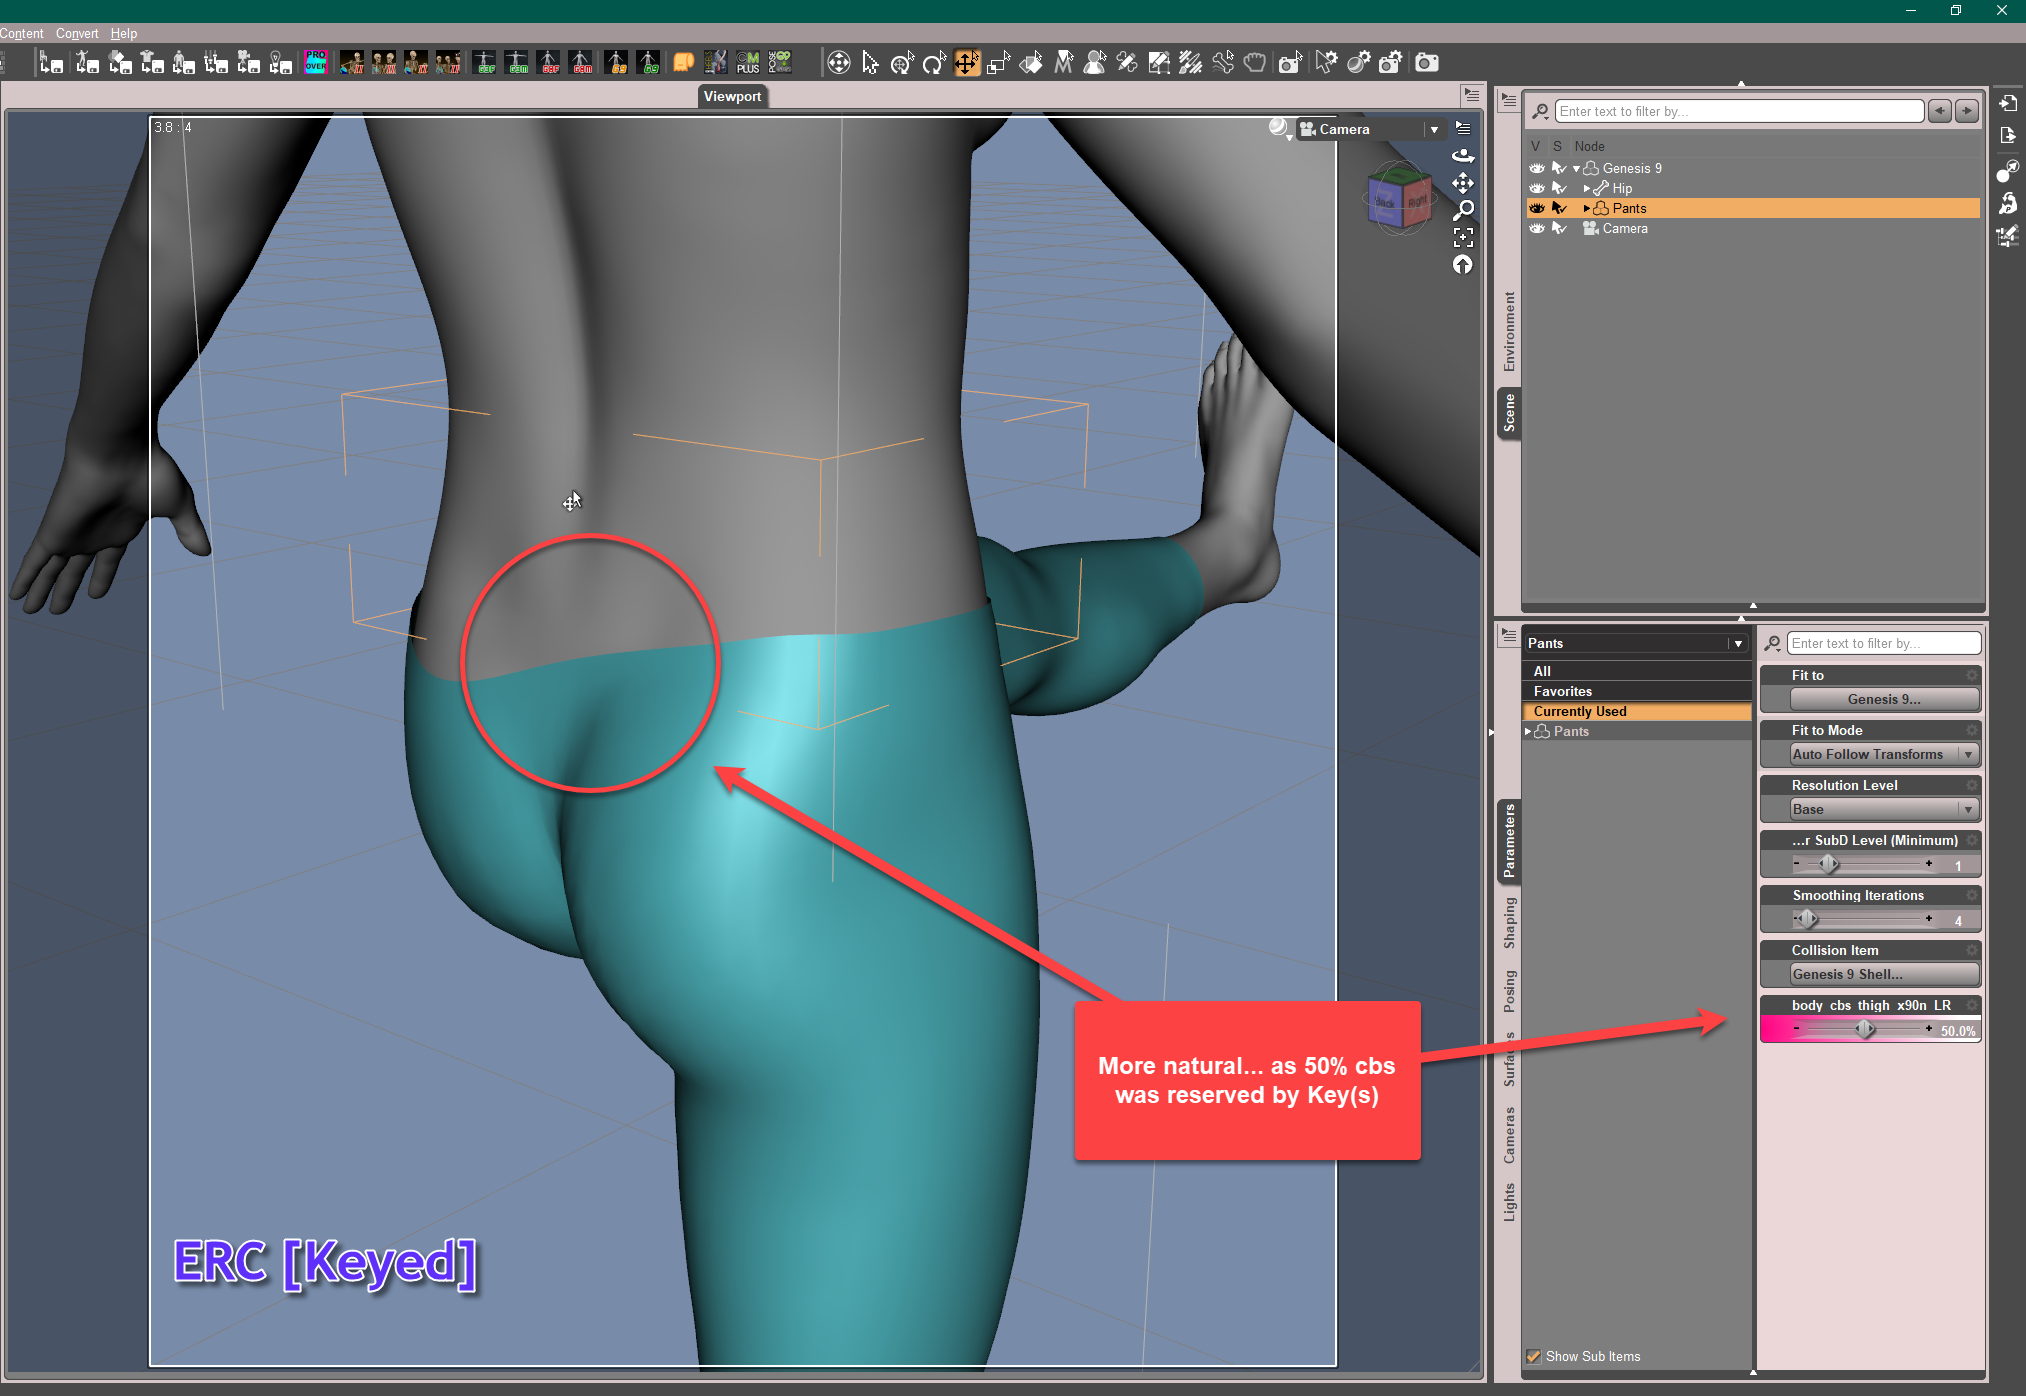Click the Render camera icon
The width and height of the screenshot is (2026, 1396).
(1427, 63)
